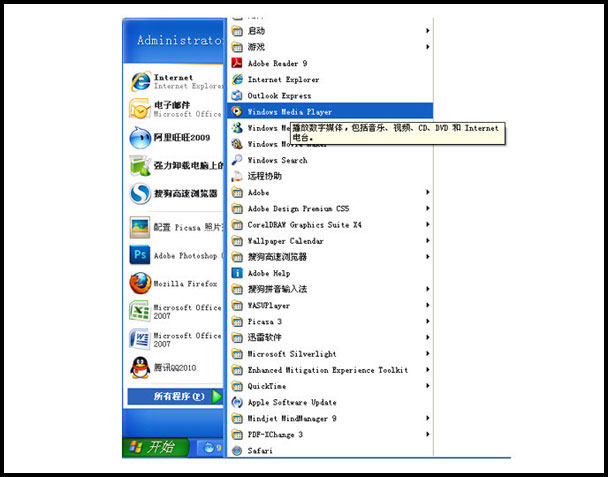Click the 游戏 folder icon
608x477 pixels.
click(x=237, y=47)
